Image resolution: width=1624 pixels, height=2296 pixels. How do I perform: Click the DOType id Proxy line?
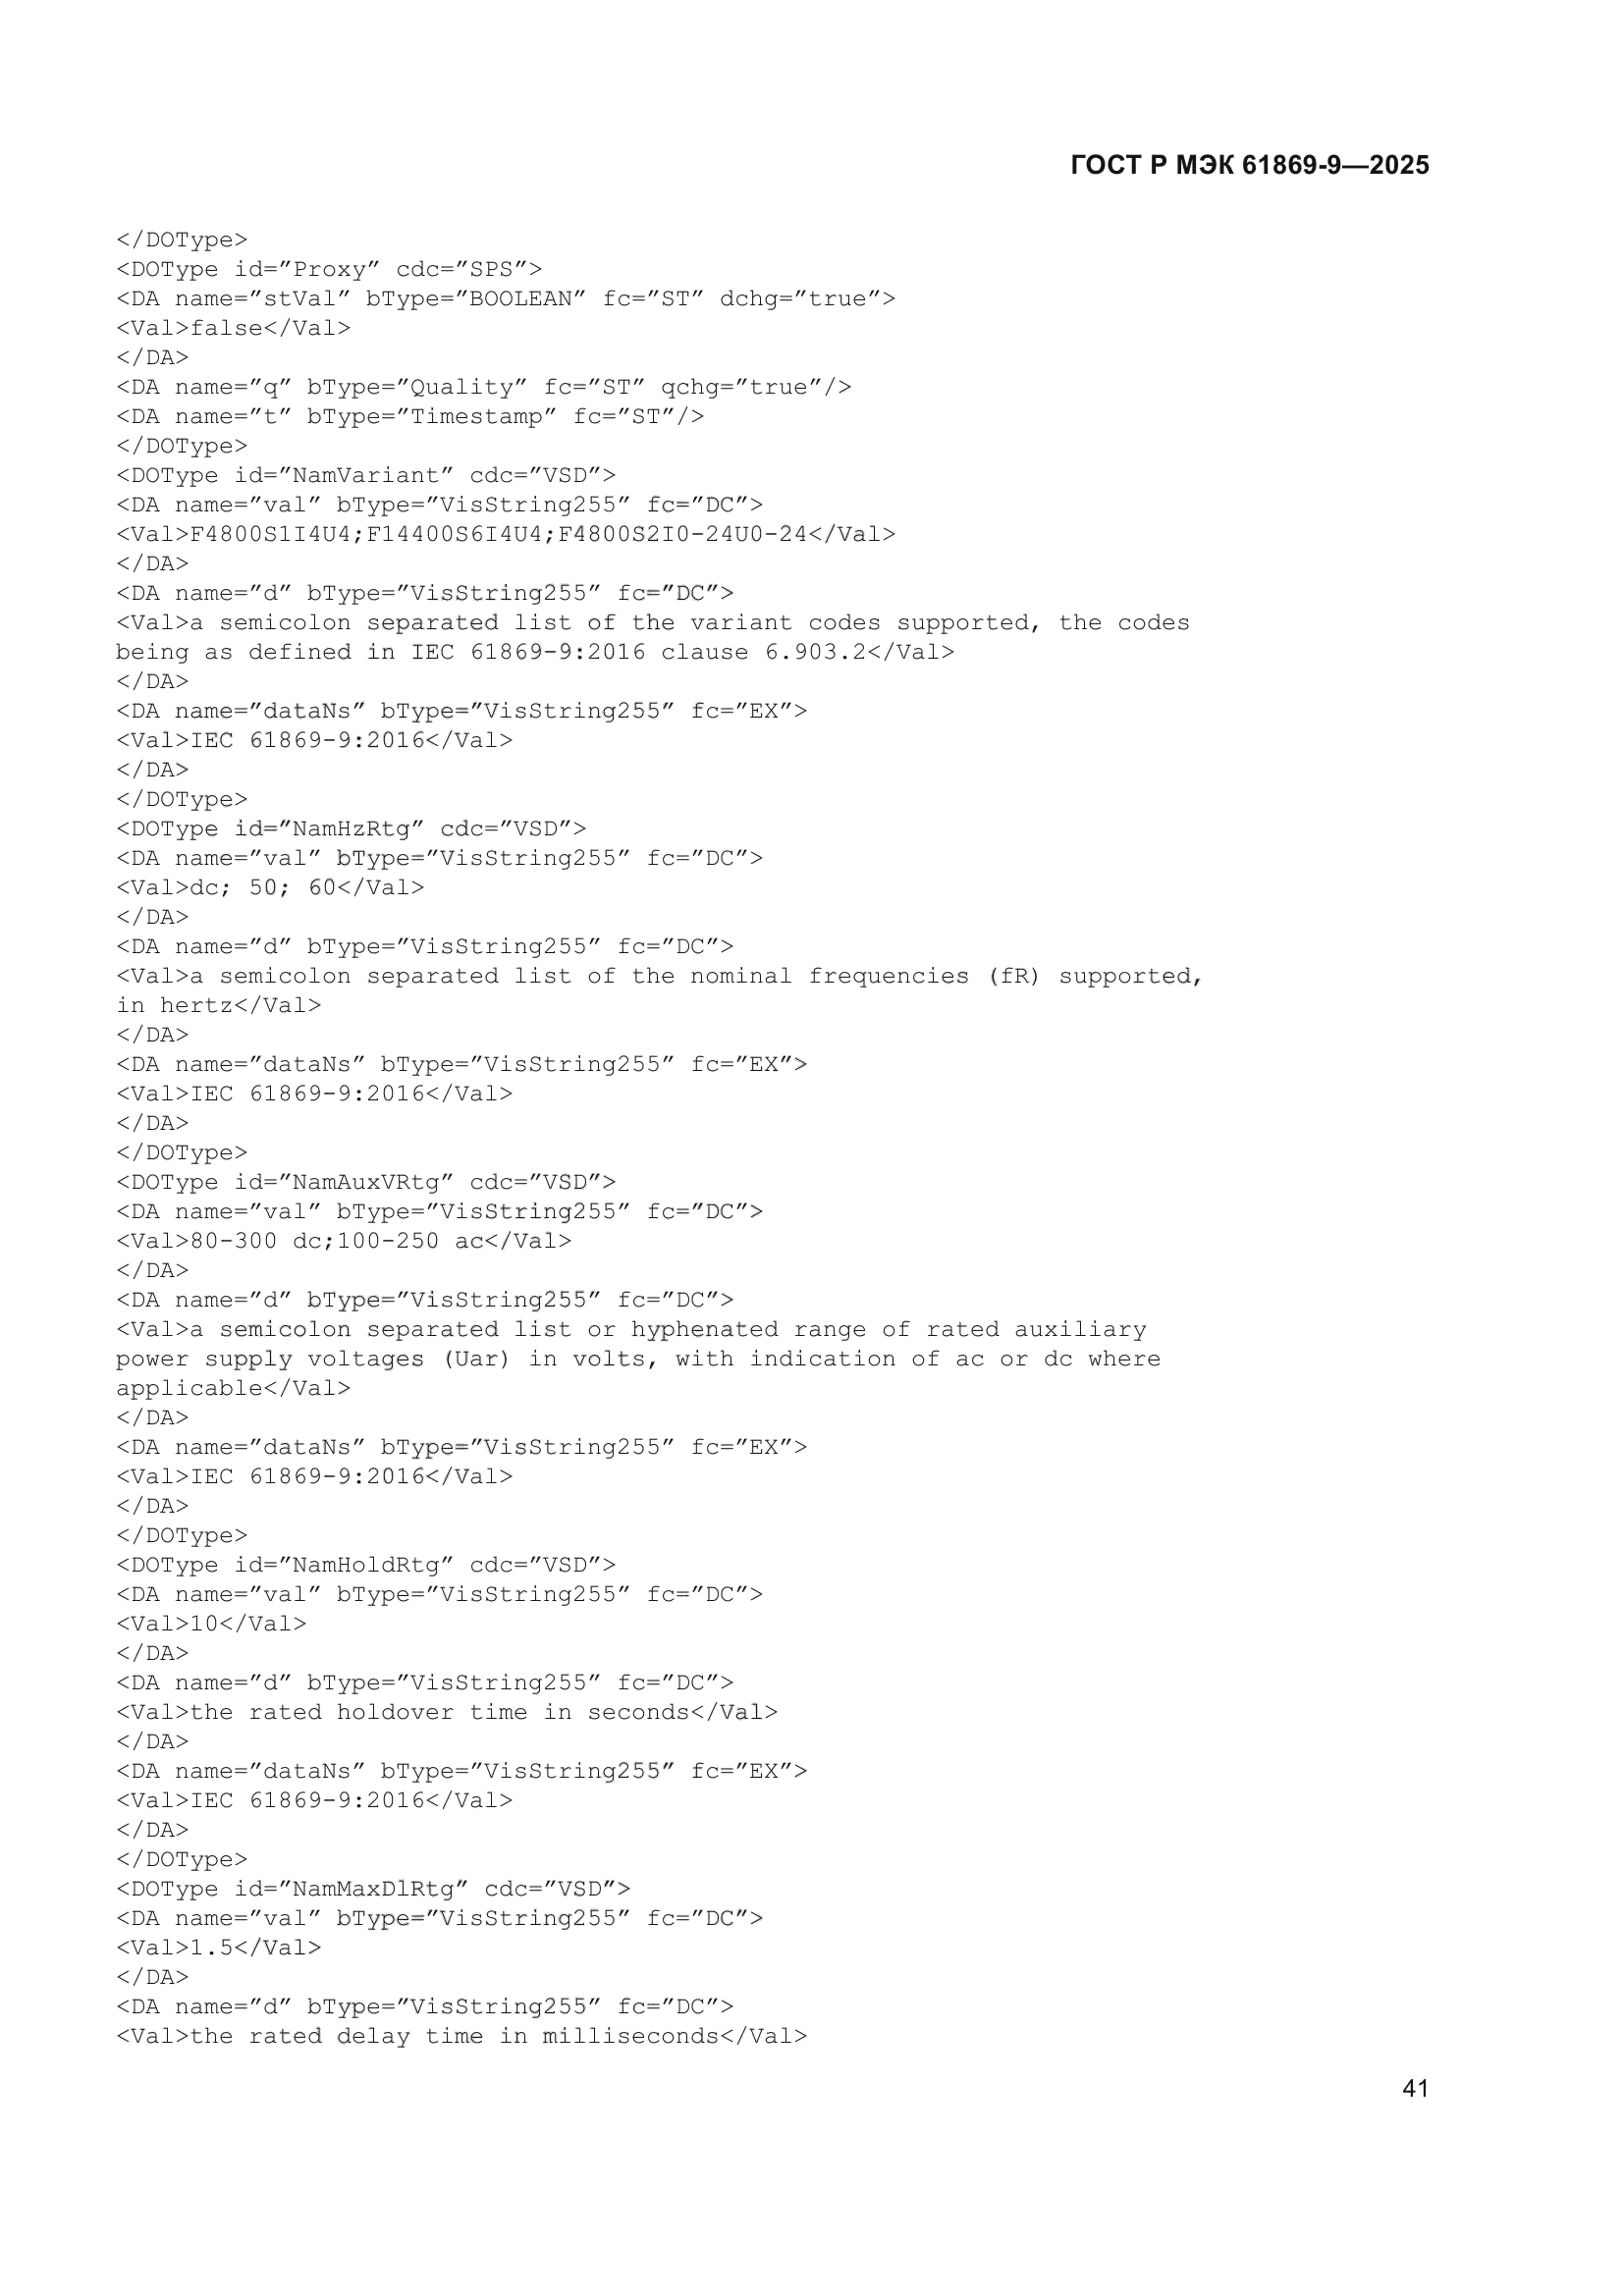pyautogui.click(x=329, y=270)
